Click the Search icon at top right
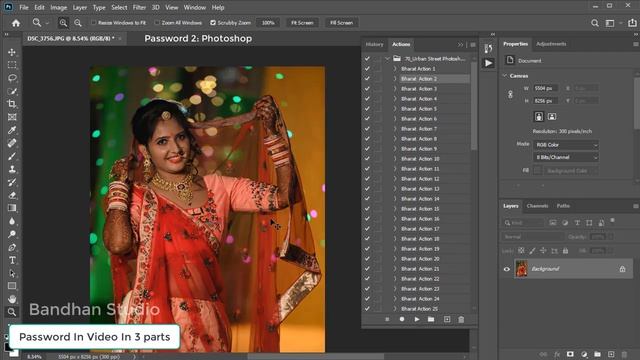Viewport: 640px width, 360px height. pos(595,23)
